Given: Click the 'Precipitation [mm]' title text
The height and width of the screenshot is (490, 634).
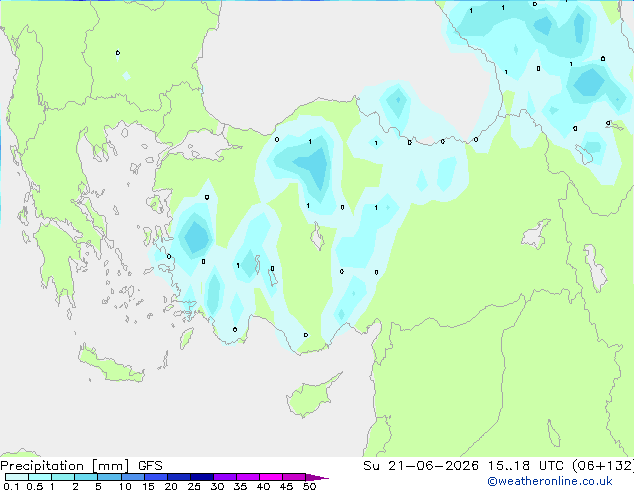Looking at the screenshot, I should point(65,466).
